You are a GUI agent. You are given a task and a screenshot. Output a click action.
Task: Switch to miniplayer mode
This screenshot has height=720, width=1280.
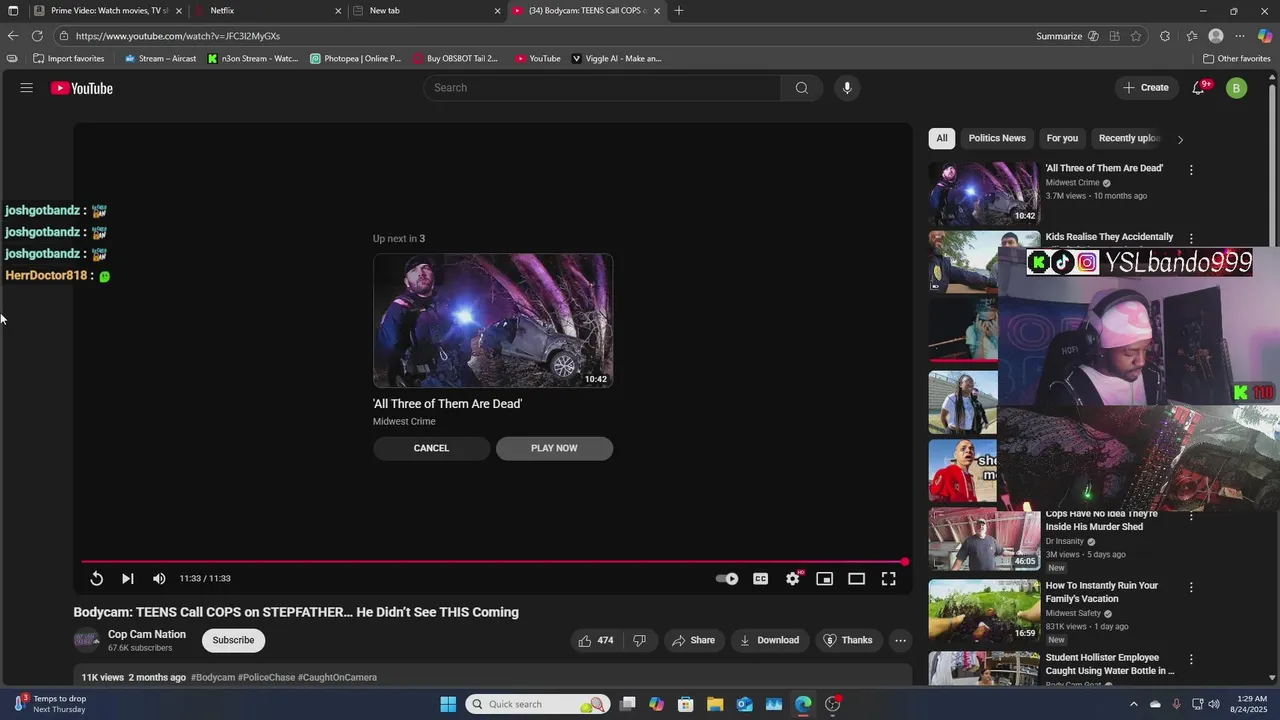pos(824,578)
